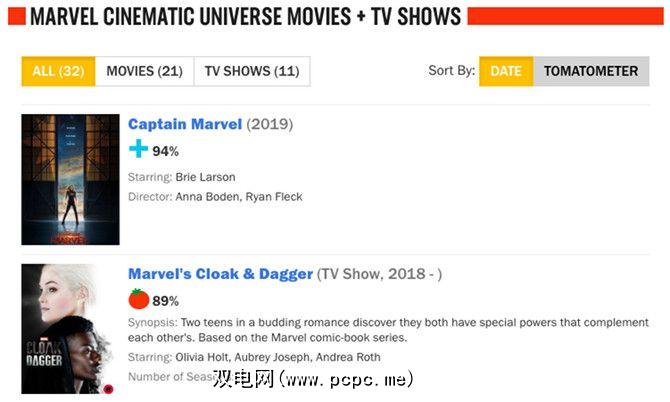Screen dimensions: 670x402
Task: Select the ALL (32) filter tab
Action: [58, 71]
